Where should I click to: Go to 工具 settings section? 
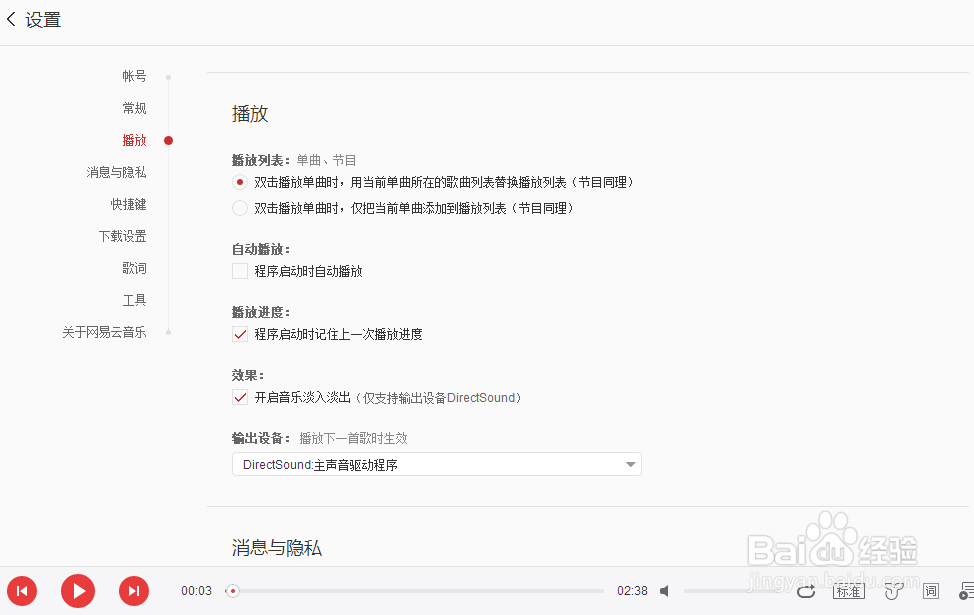134,300
